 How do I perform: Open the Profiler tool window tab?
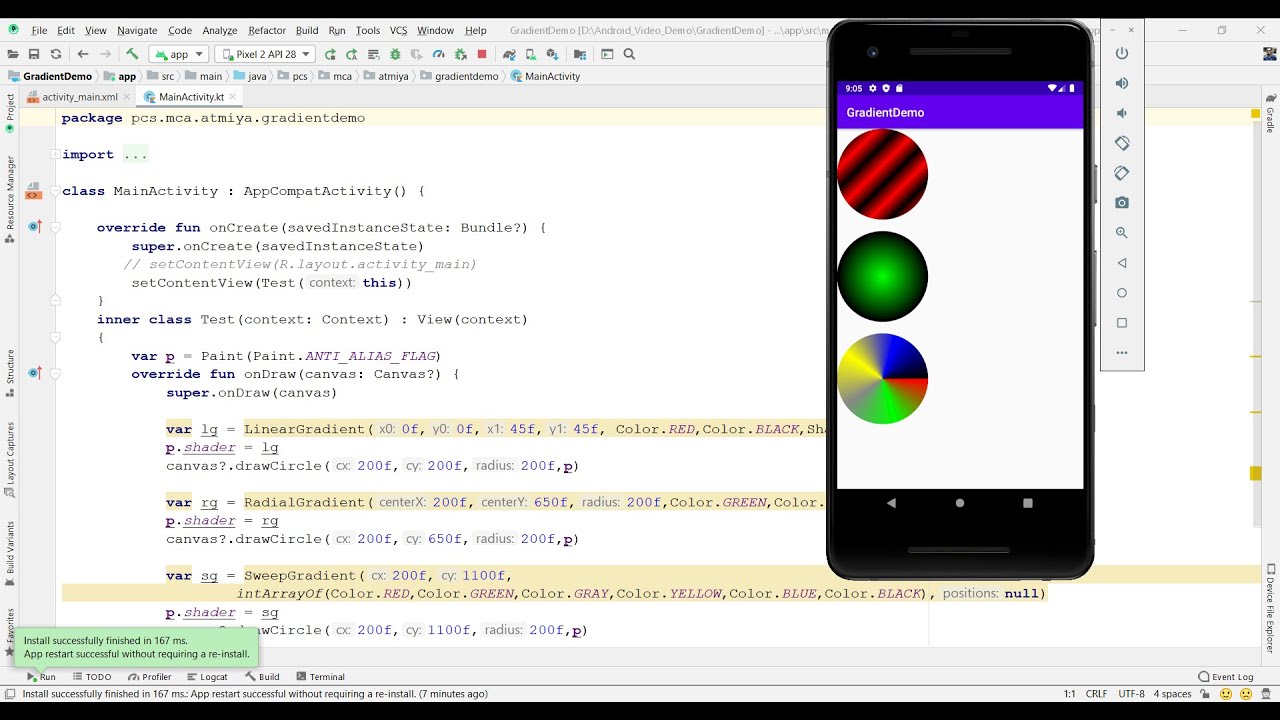(x=150, y=677)
